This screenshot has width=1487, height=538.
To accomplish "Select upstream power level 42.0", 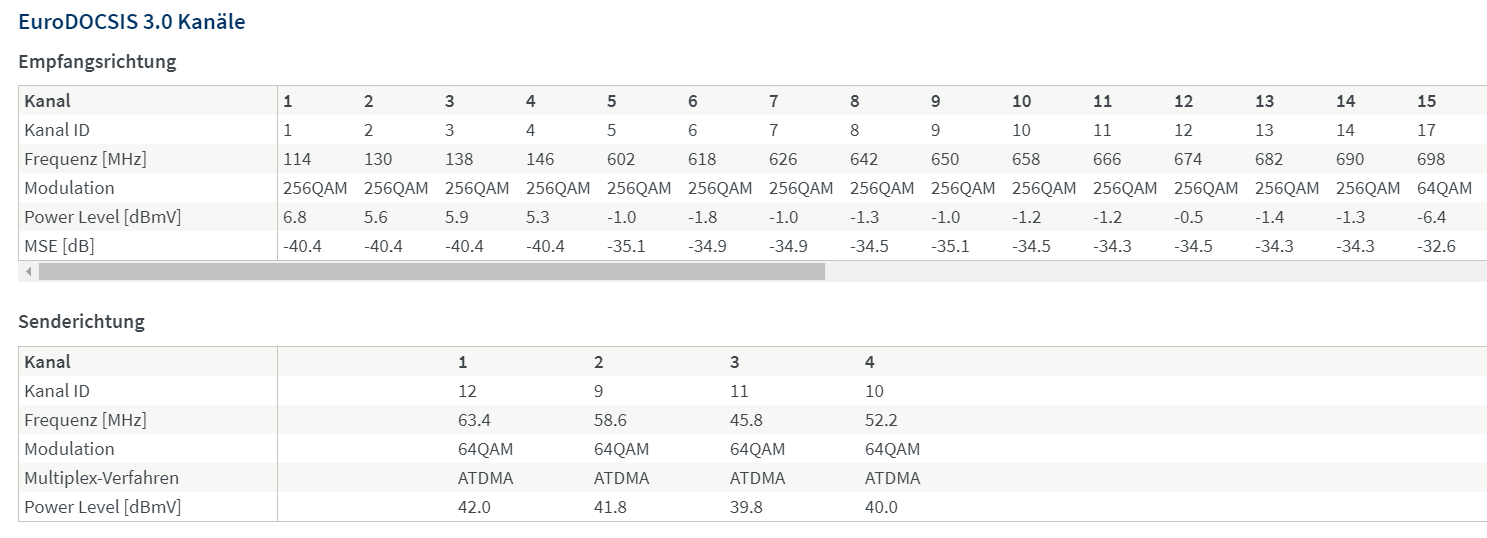I will [474, 507].
